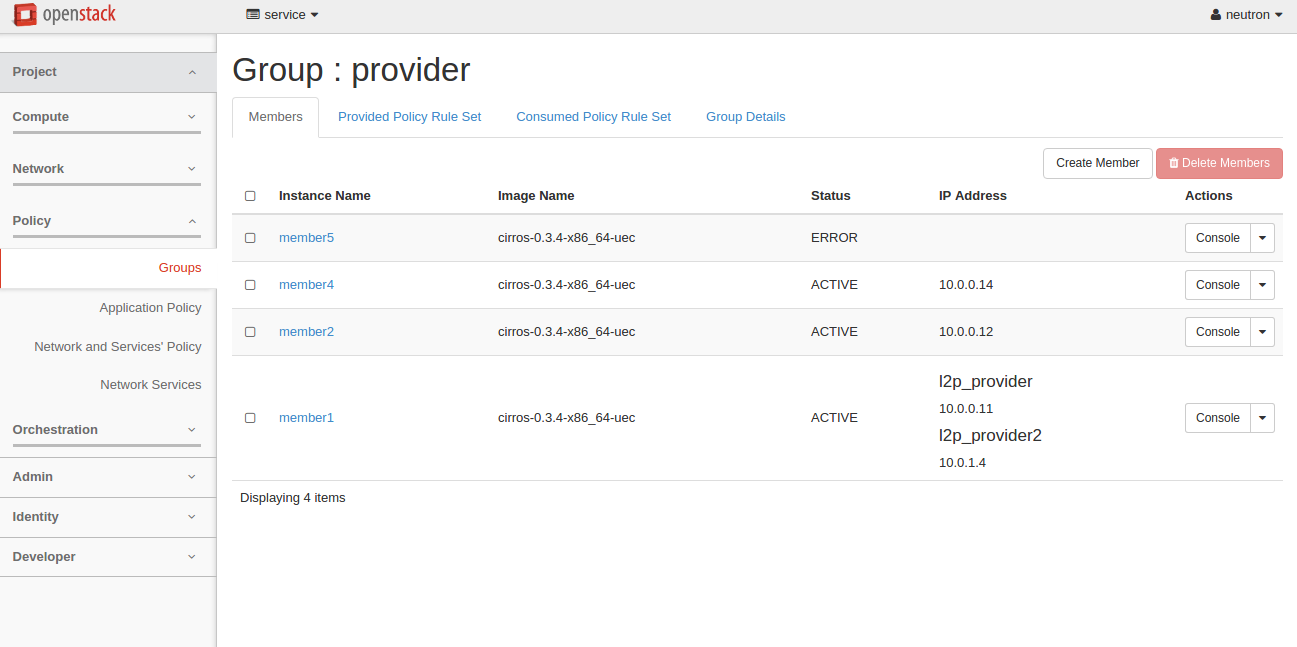Image resolution: width=1297 pixels, height=647 pixels.
Task: Expand the Identity sidebar section
Action: click(108, 517)
